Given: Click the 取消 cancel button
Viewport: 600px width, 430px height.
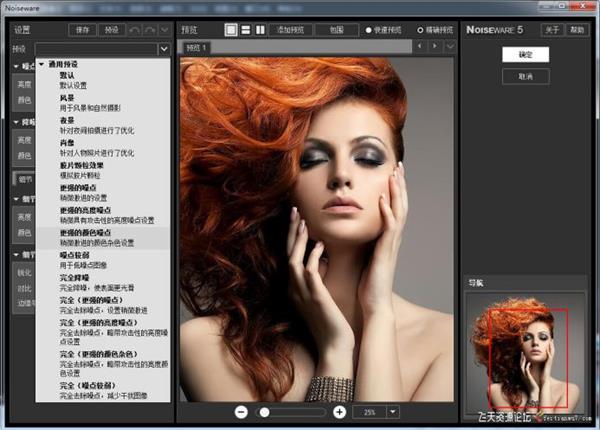Looking at the screenshot, I should pyautogui.click(x=526, y=76).
